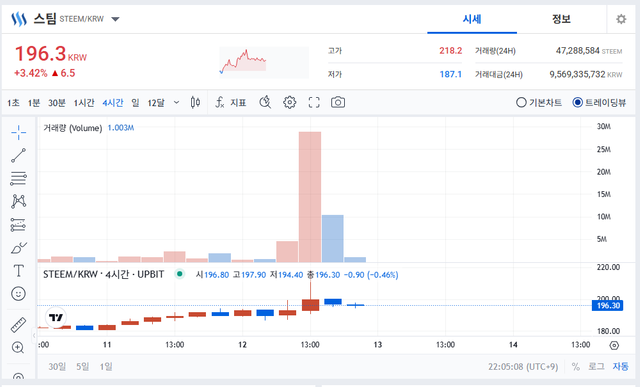The height and width of the screenshot is (387, 640).
Task: Set chart range to 30일
Action: [57, 366]
